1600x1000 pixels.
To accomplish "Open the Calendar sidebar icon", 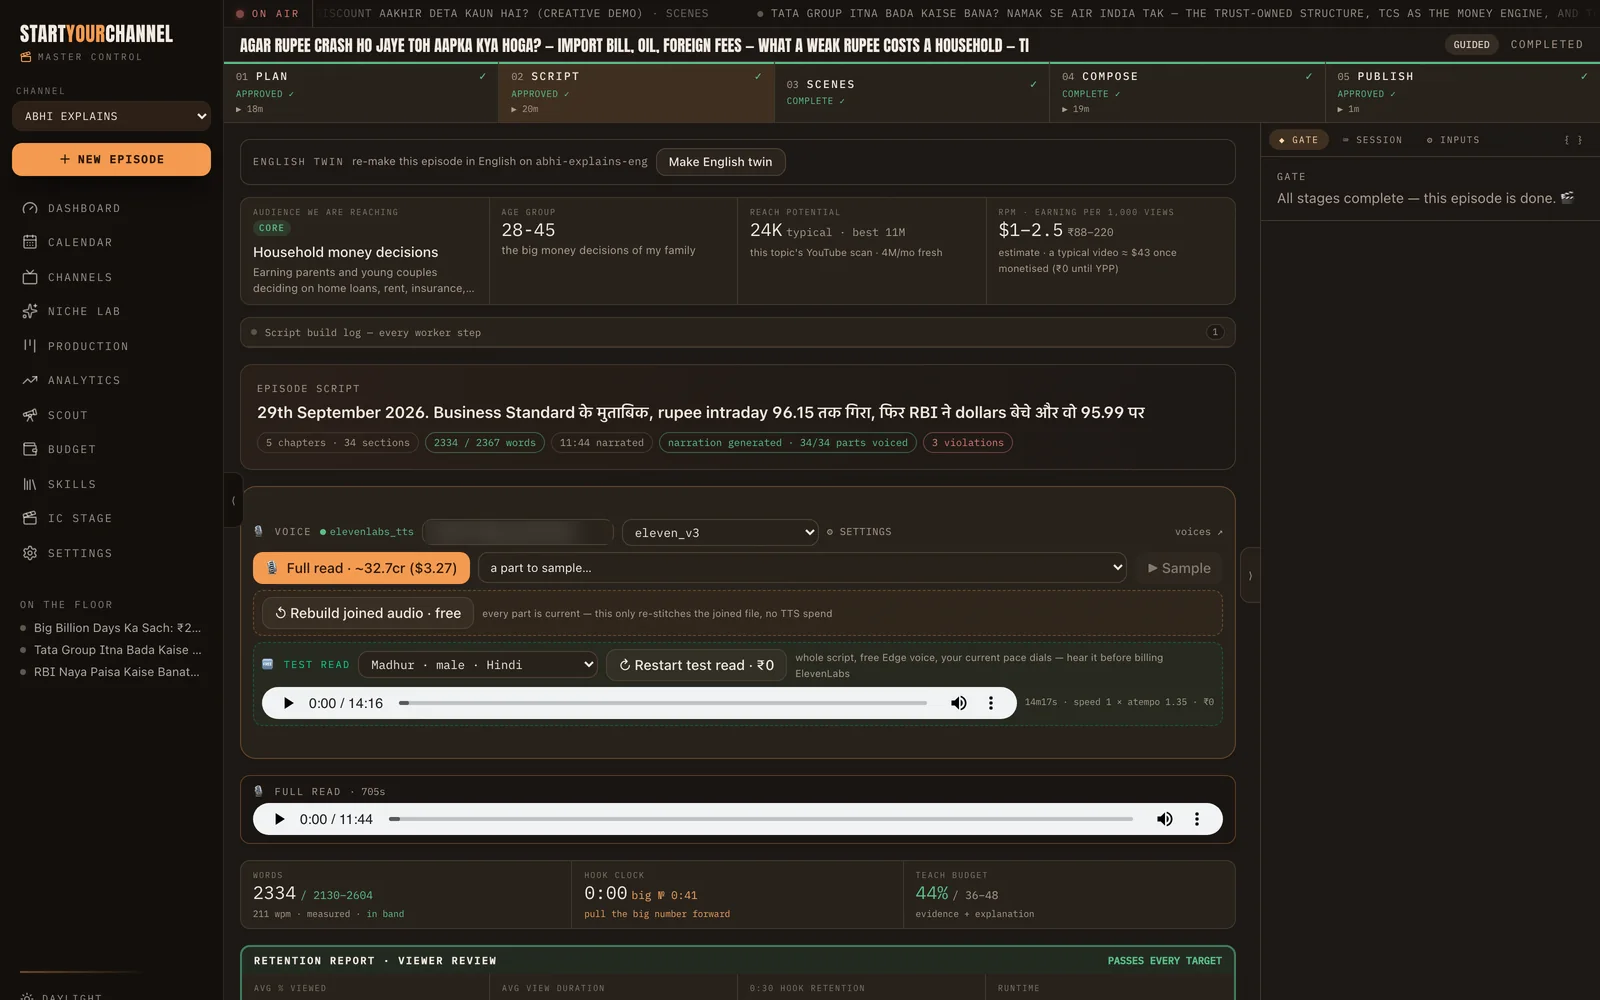I will click(x=30, y=242).
